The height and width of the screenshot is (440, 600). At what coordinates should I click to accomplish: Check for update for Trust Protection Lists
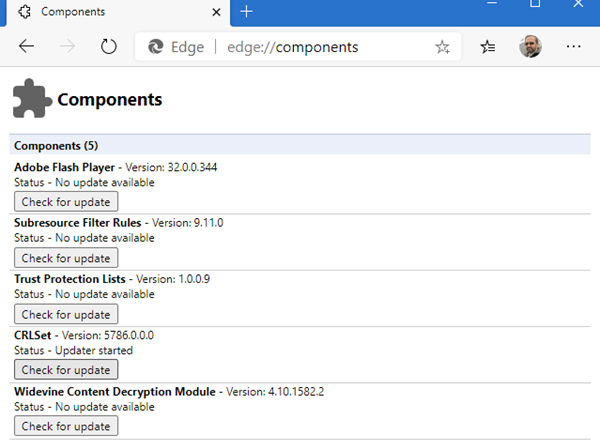point(66,314)
